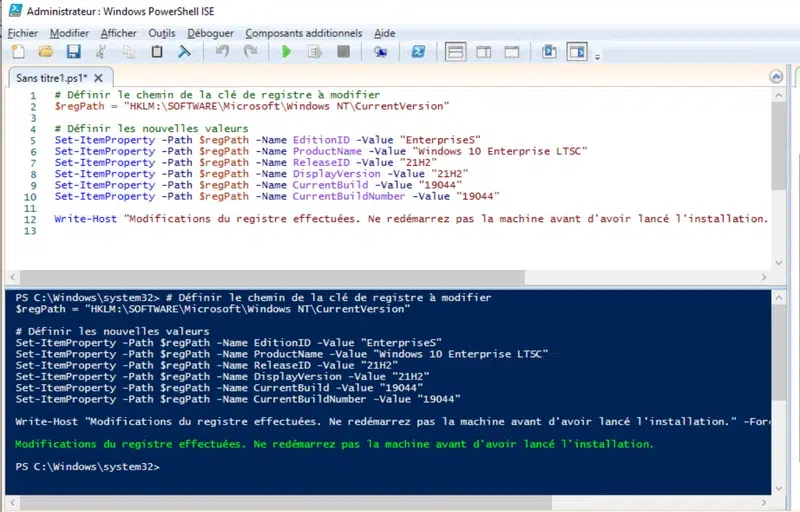Open New Remote PowerShell Tab icon
Screen dimensions: 800x512
[380, 52]
